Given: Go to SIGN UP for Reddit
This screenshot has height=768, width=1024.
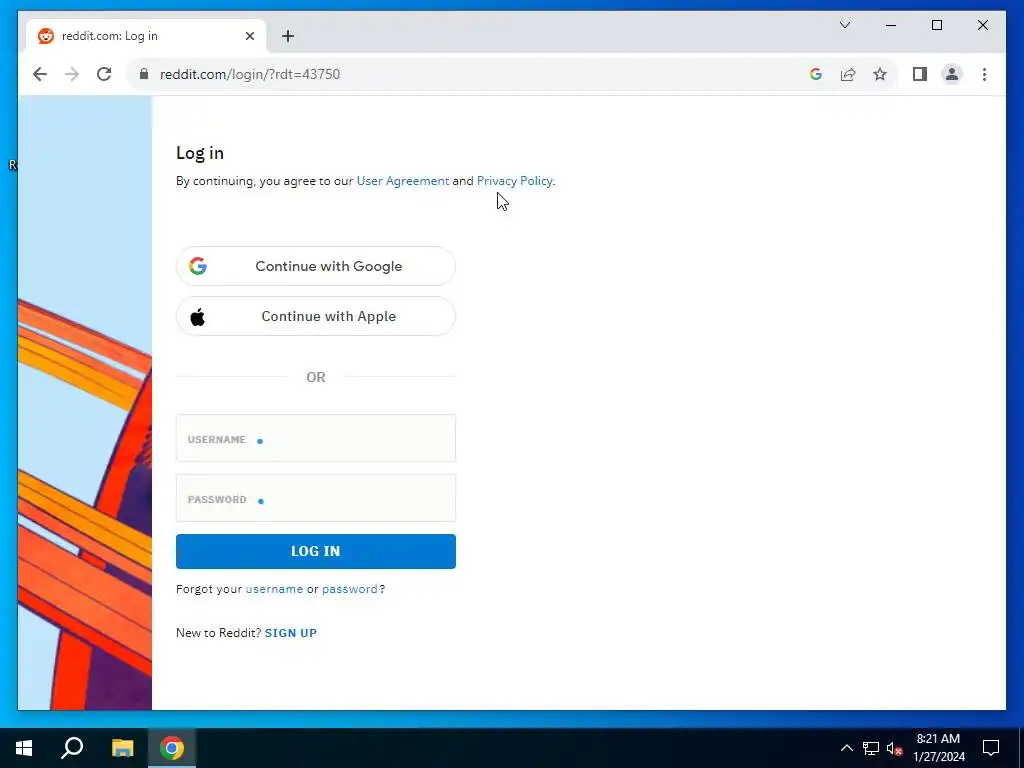Looking at the screenshot, I should click(291, 633).
